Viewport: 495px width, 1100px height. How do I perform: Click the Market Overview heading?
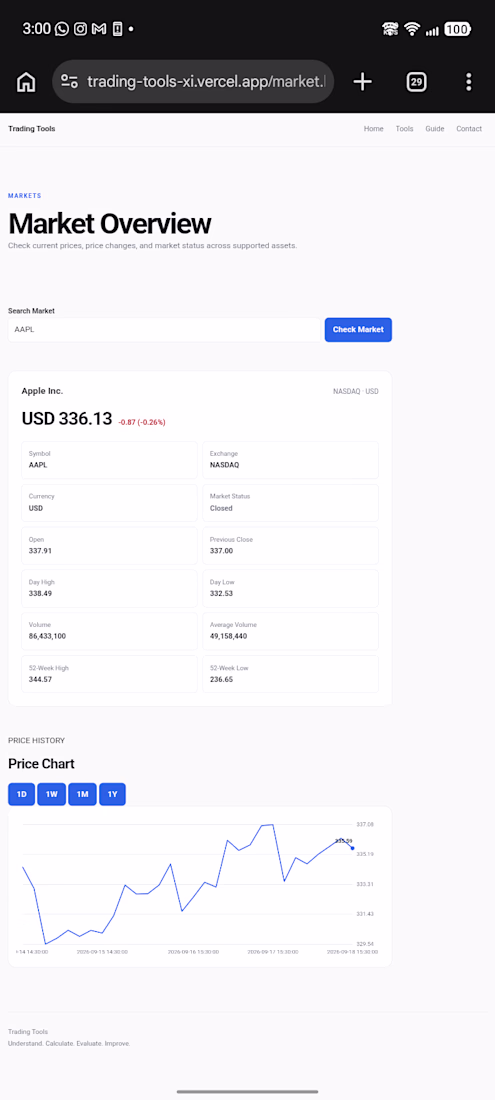coord(109,224)
